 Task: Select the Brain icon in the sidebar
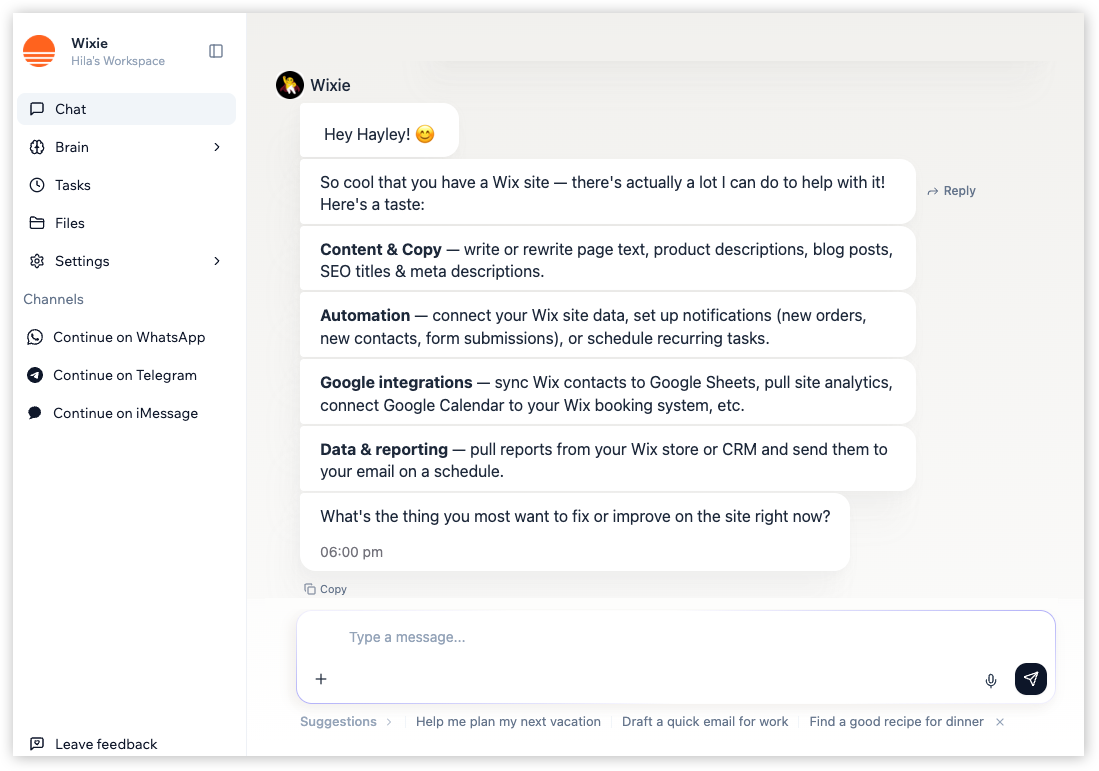[37, 147]
